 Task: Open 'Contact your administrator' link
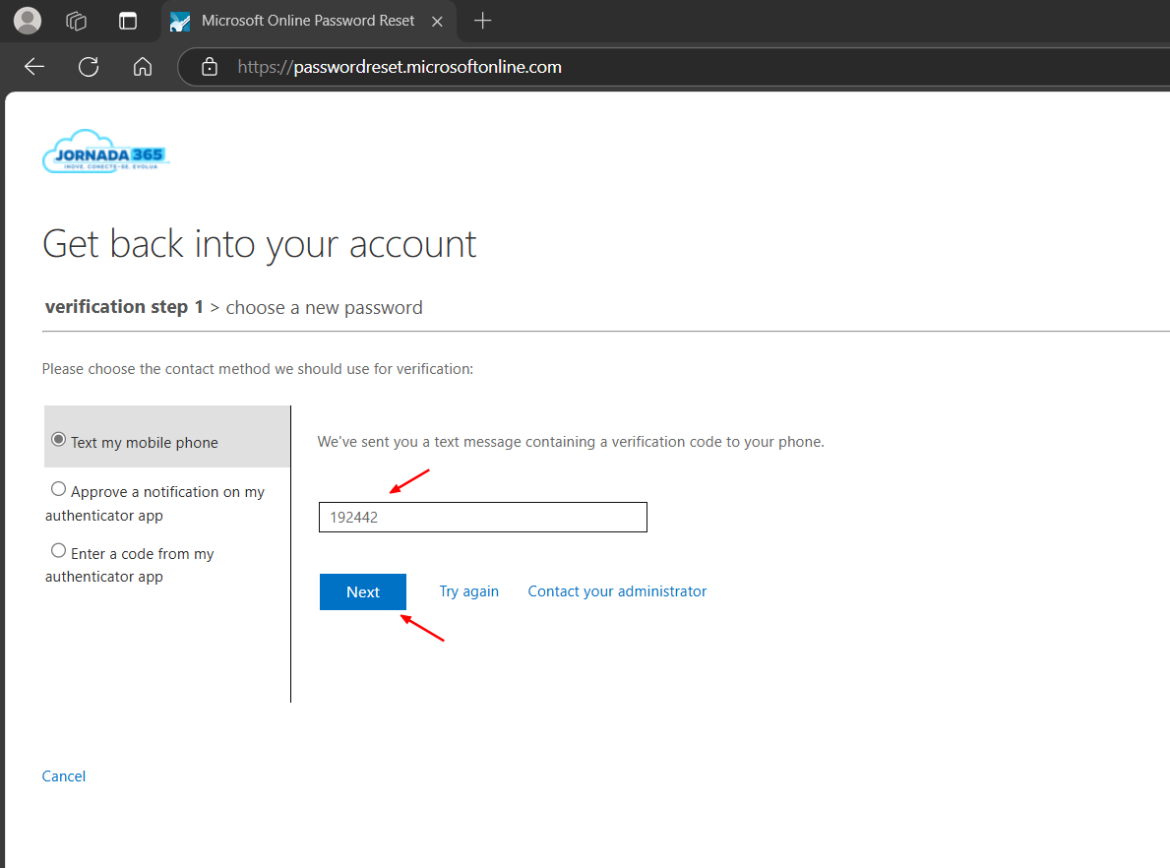click(x=616, y=591)
